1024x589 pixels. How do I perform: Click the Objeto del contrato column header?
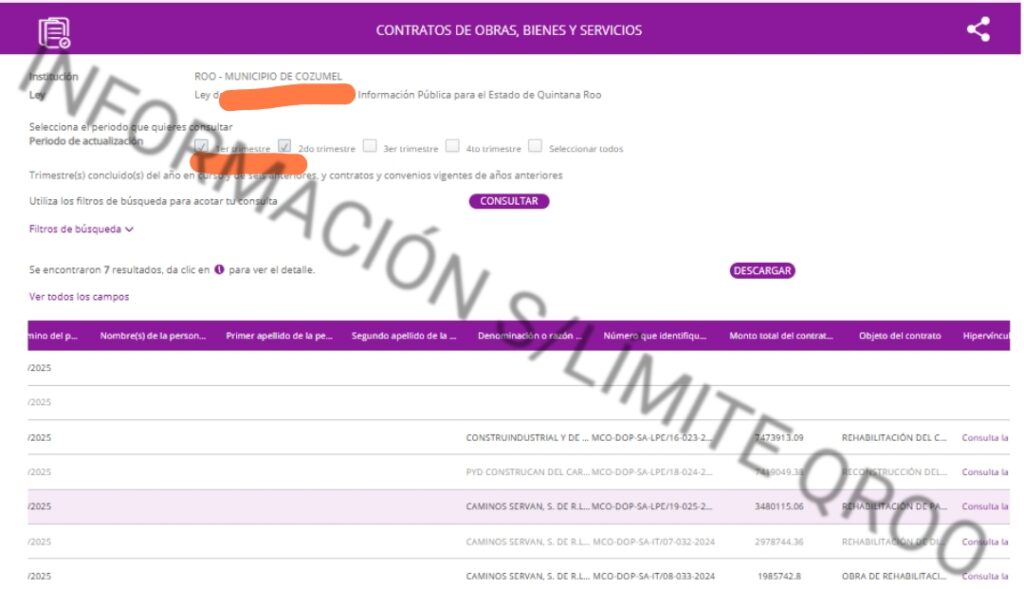click(899, 336)
